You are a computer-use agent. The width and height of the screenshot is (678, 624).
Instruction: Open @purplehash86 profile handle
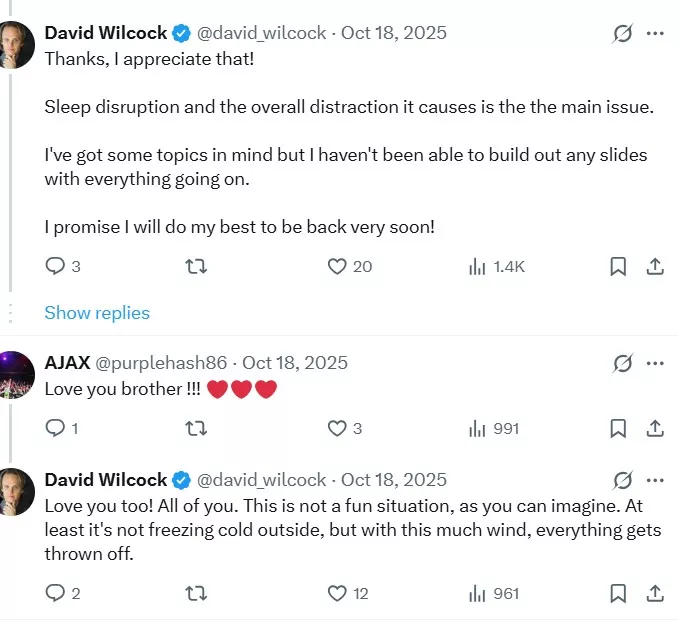(x=161, y=363)
